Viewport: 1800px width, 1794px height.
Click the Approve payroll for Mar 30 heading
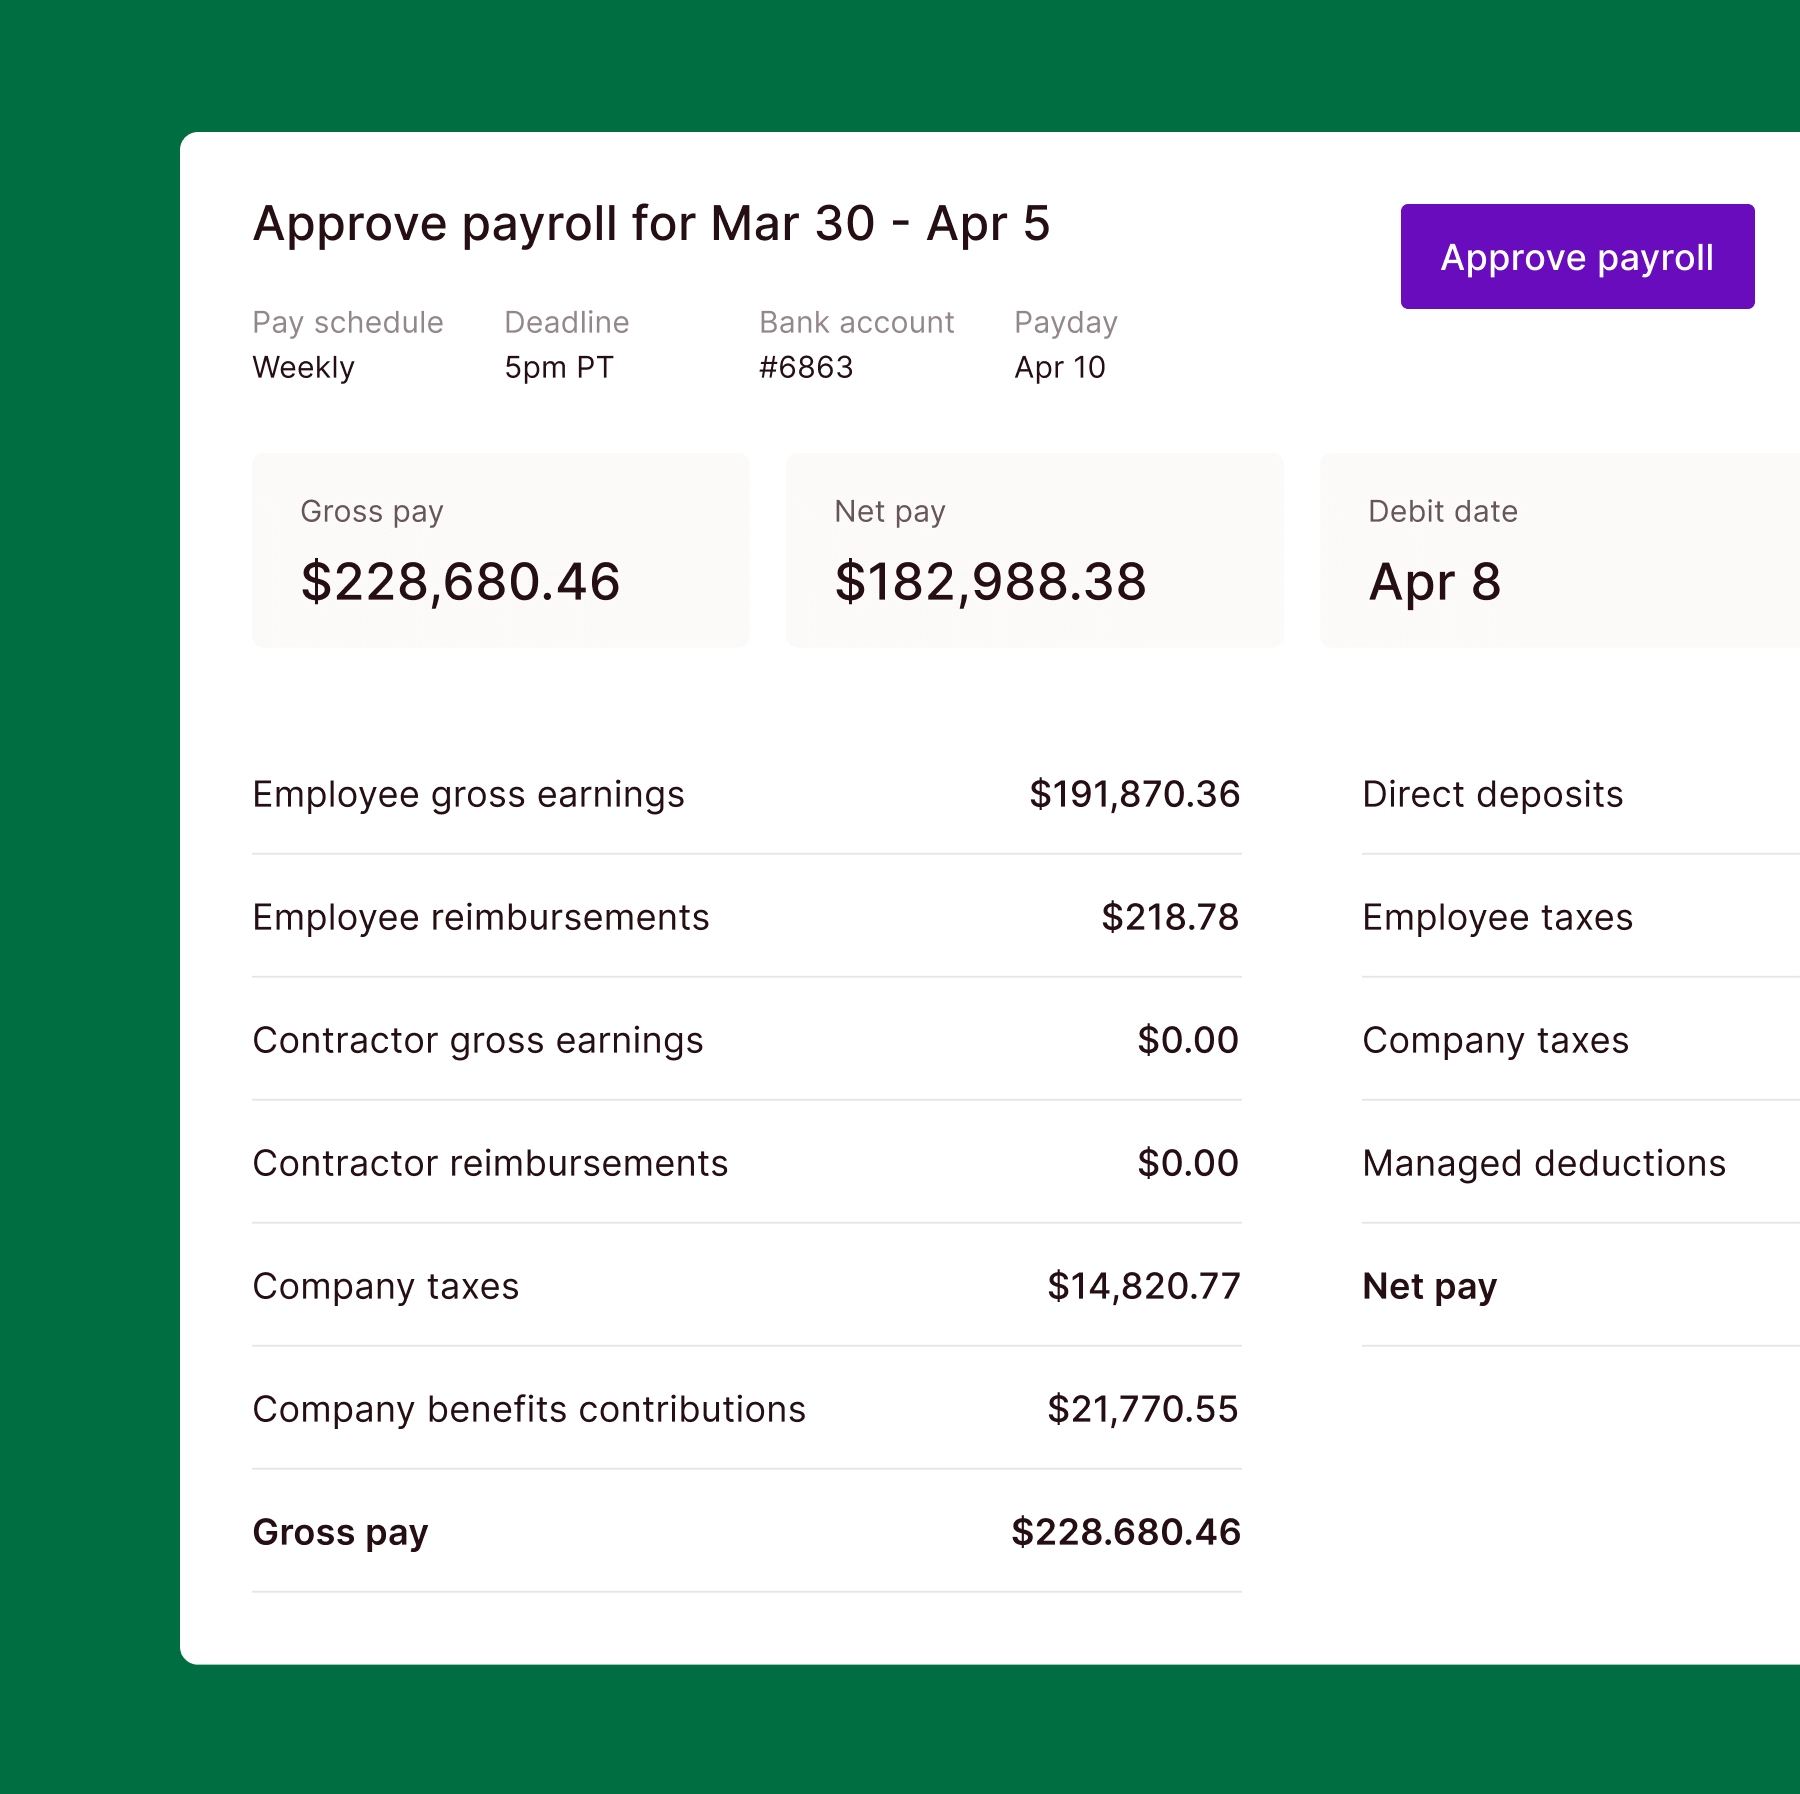652,224
